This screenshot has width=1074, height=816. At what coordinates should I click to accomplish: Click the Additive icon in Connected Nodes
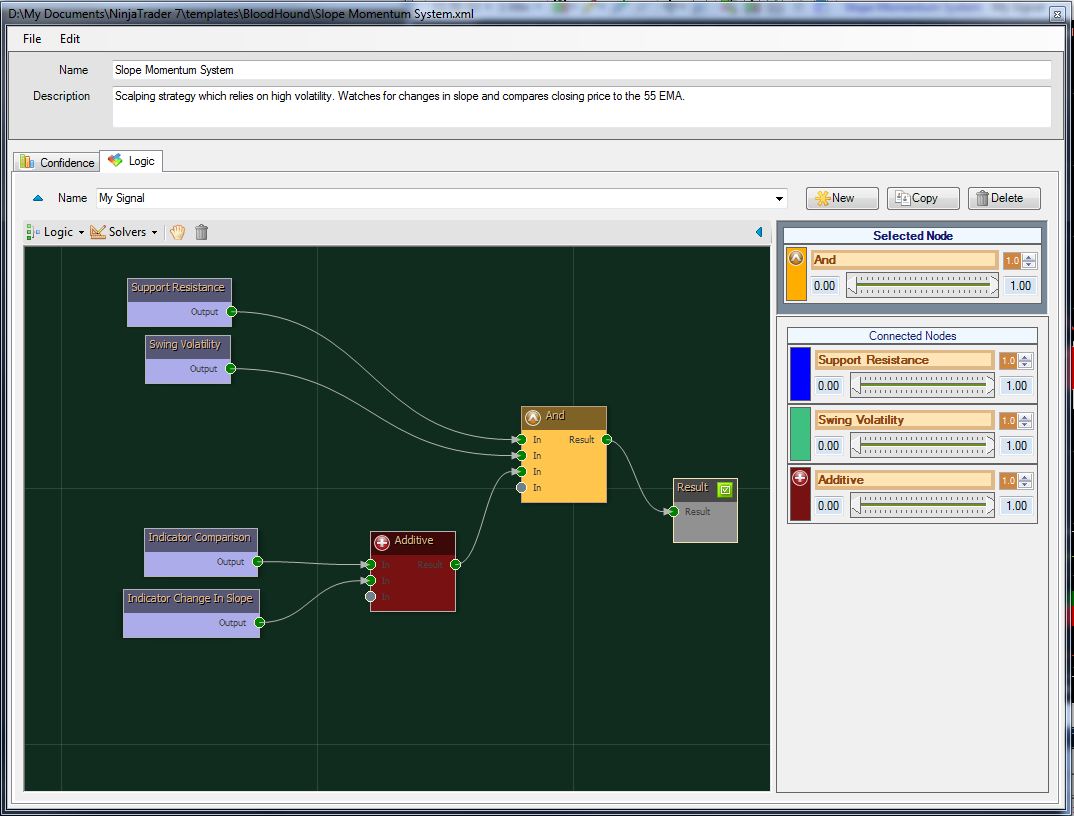point(800,479)
